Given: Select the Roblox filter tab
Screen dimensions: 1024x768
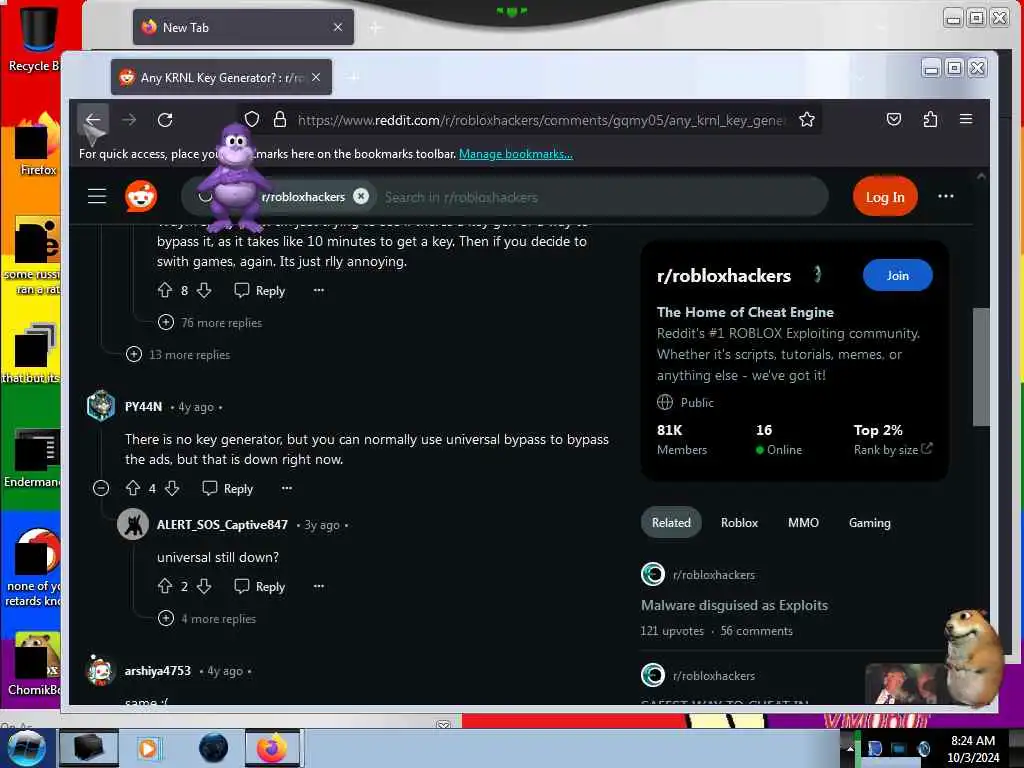Looking at the screenshot, I should (739, 522).
